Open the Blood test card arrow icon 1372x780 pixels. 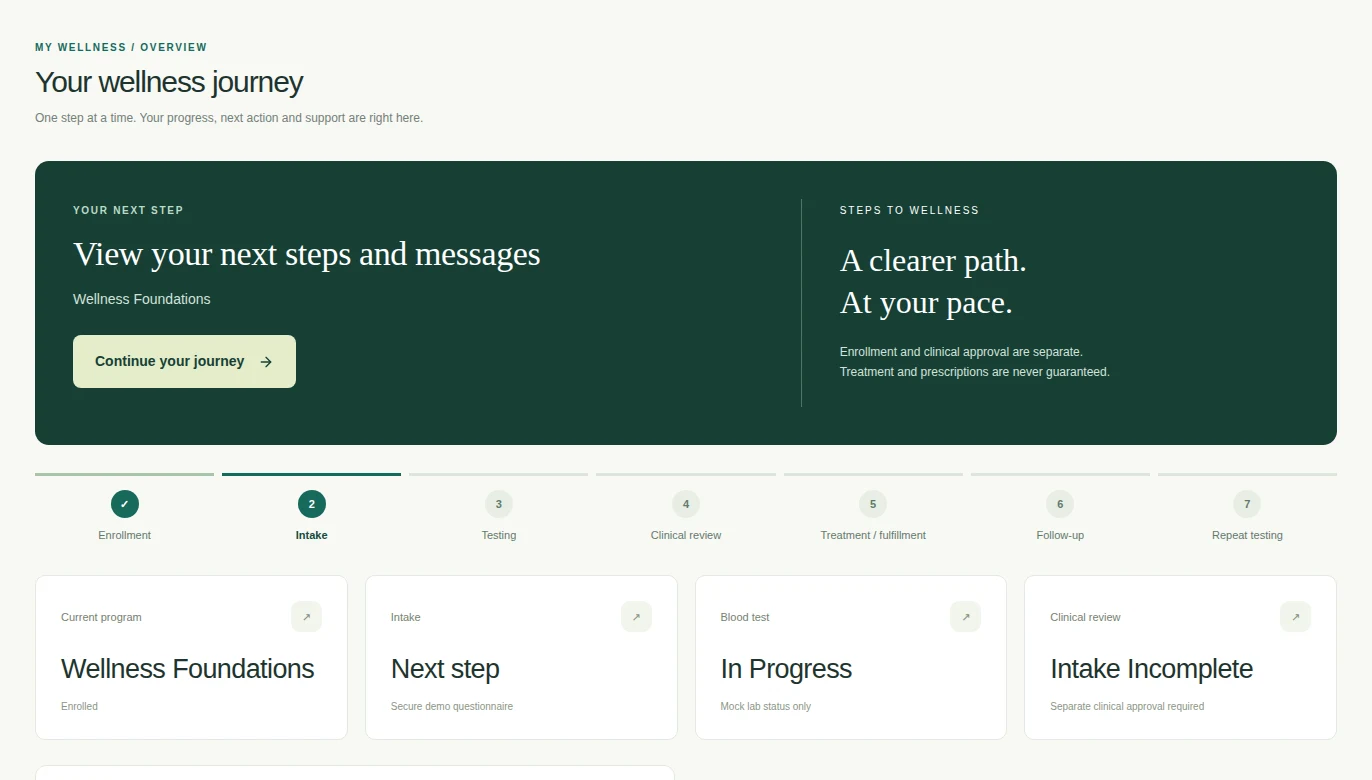point(966,617)
